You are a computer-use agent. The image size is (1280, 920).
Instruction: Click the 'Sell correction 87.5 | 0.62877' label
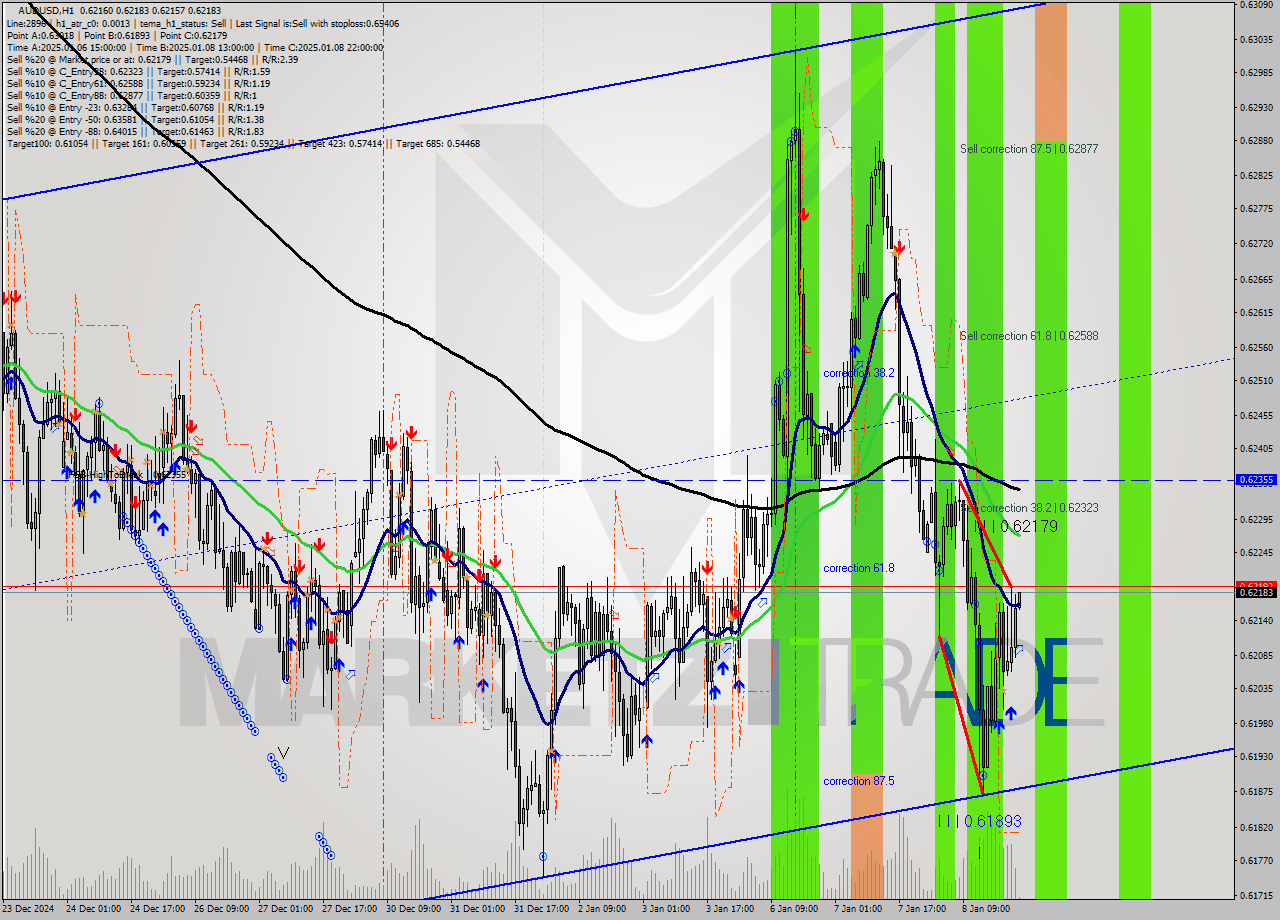(x=1029, y=148)
